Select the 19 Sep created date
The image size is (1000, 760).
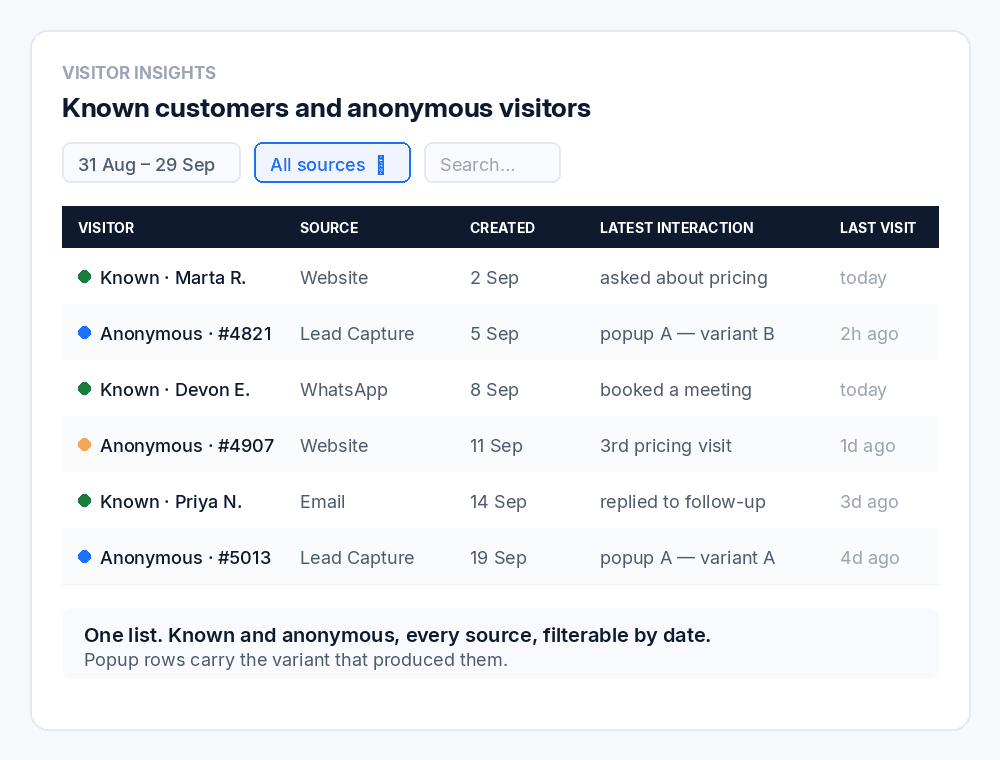click(x=498, y=559)
